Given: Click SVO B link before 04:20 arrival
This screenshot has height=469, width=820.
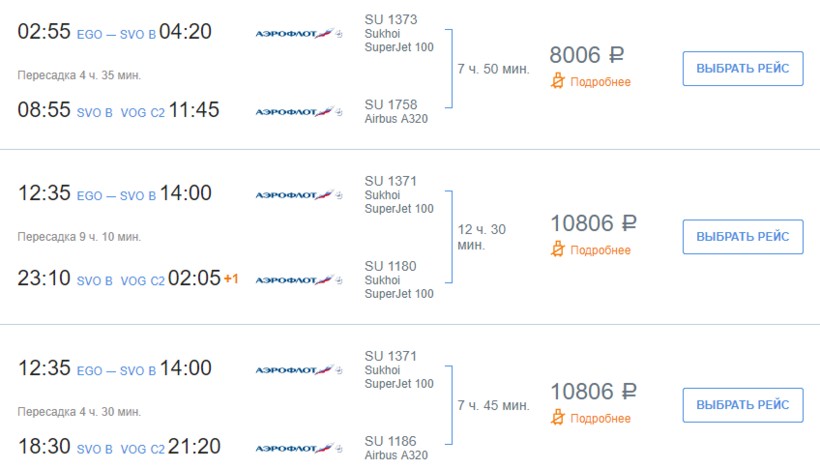Looking at the screenshot, I should pyautogui.click(x=139, y=34).
